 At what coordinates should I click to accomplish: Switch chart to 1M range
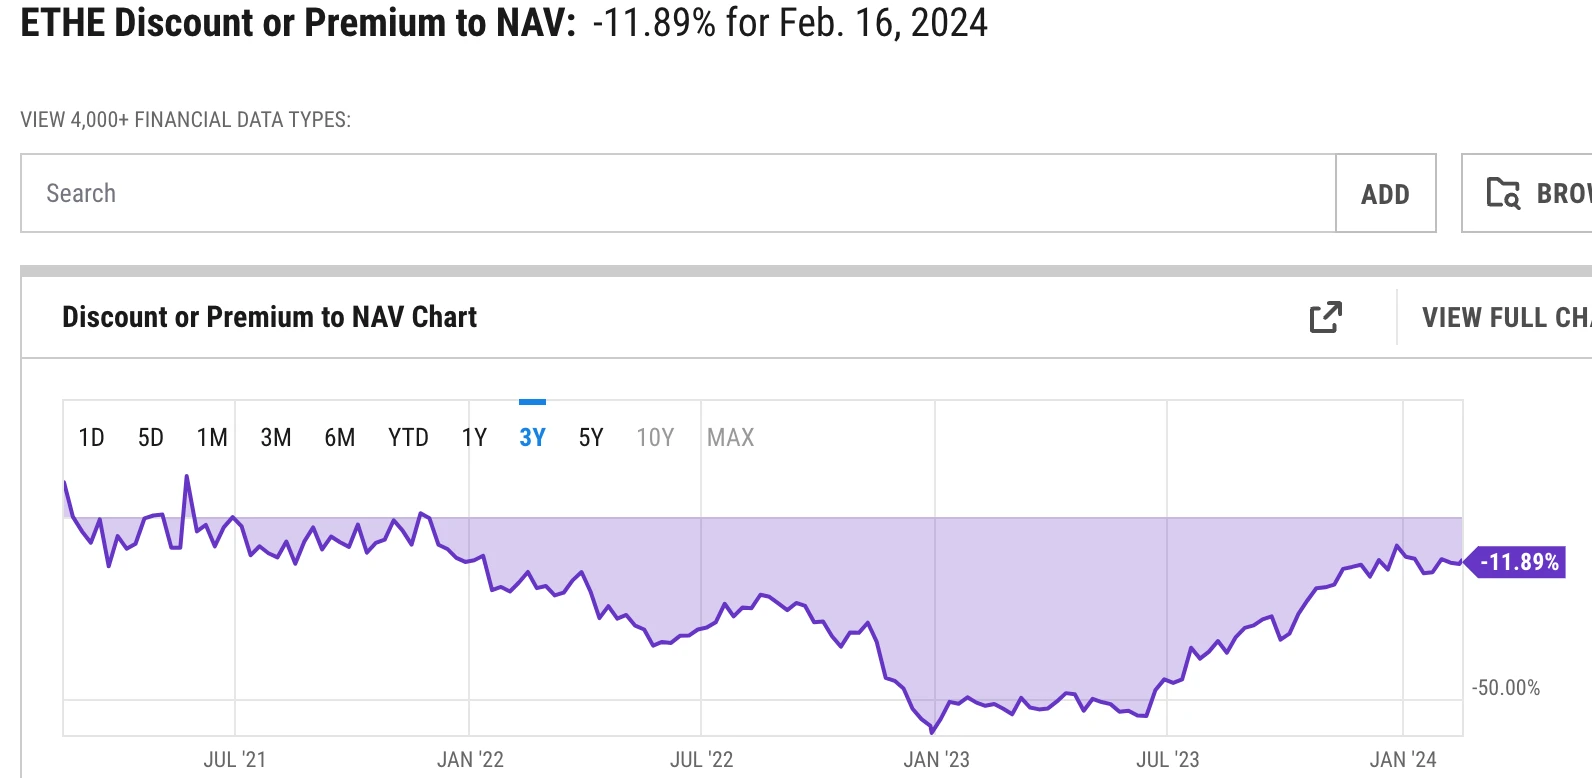[212, 438]
